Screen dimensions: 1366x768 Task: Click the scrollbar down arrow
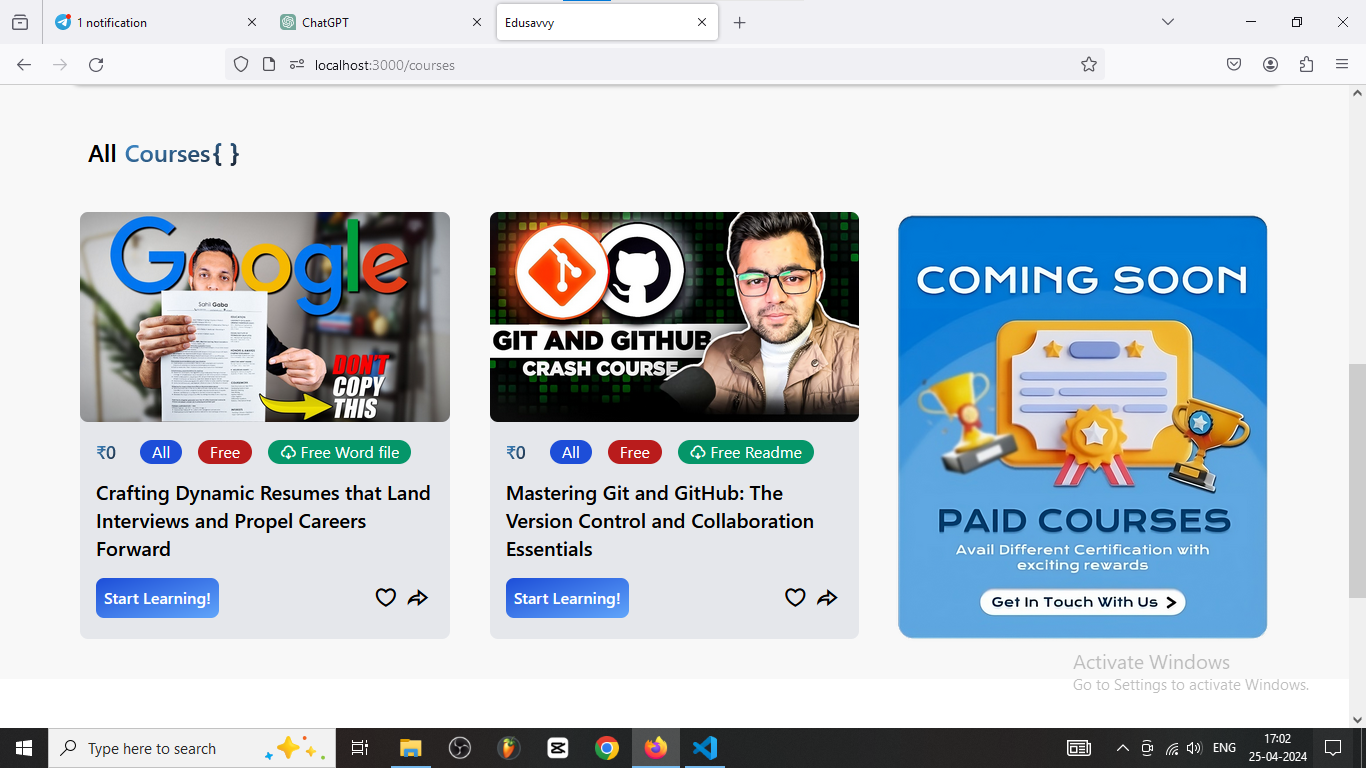[x=1357, y=719]
